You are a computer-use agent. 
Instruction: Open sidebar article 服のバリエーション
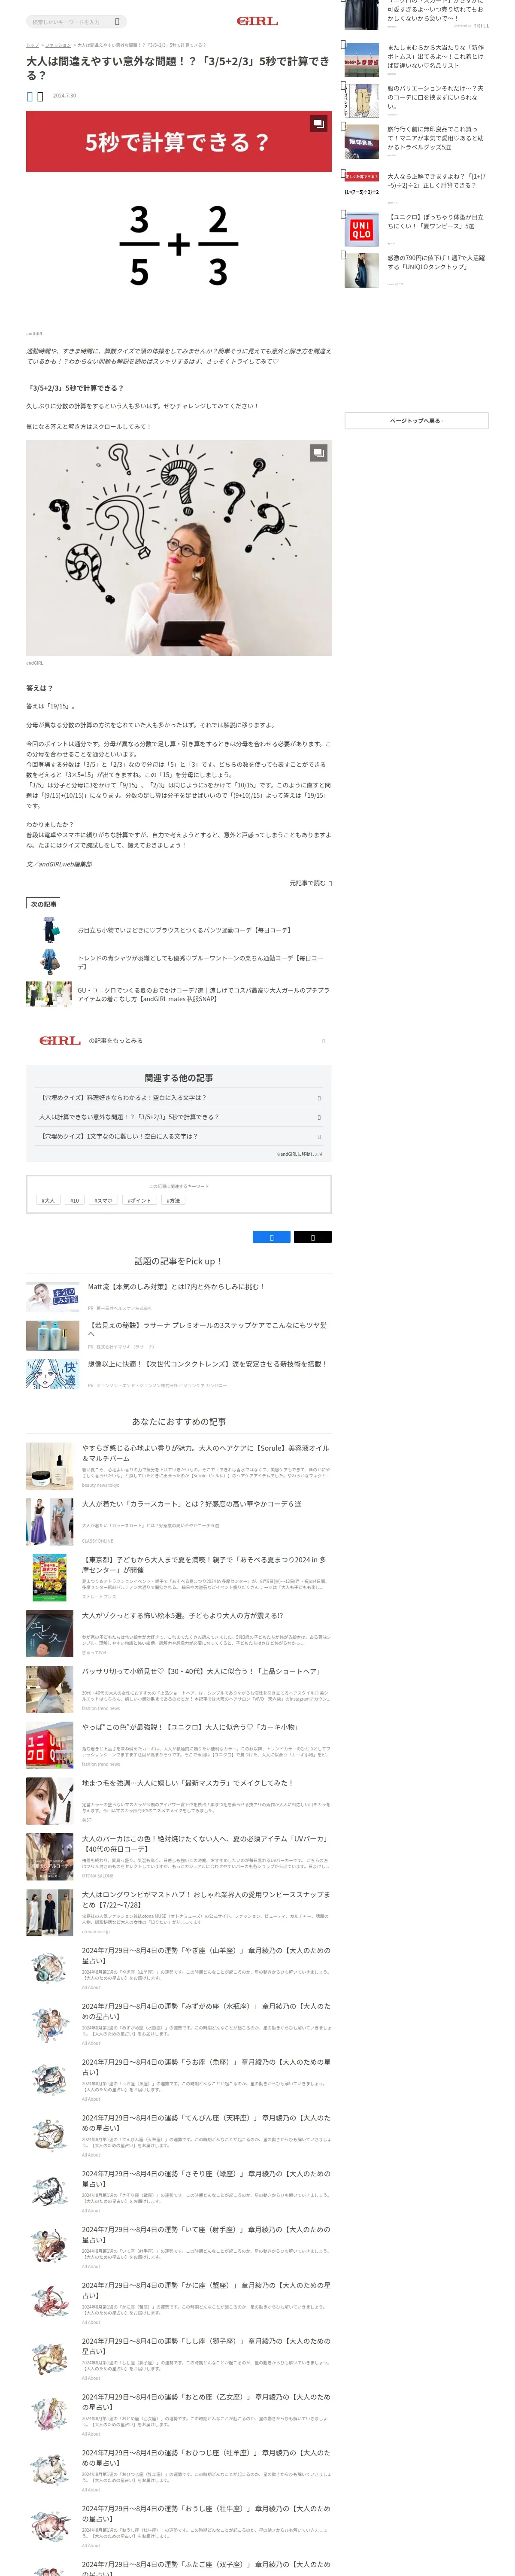tap(435, 97)
